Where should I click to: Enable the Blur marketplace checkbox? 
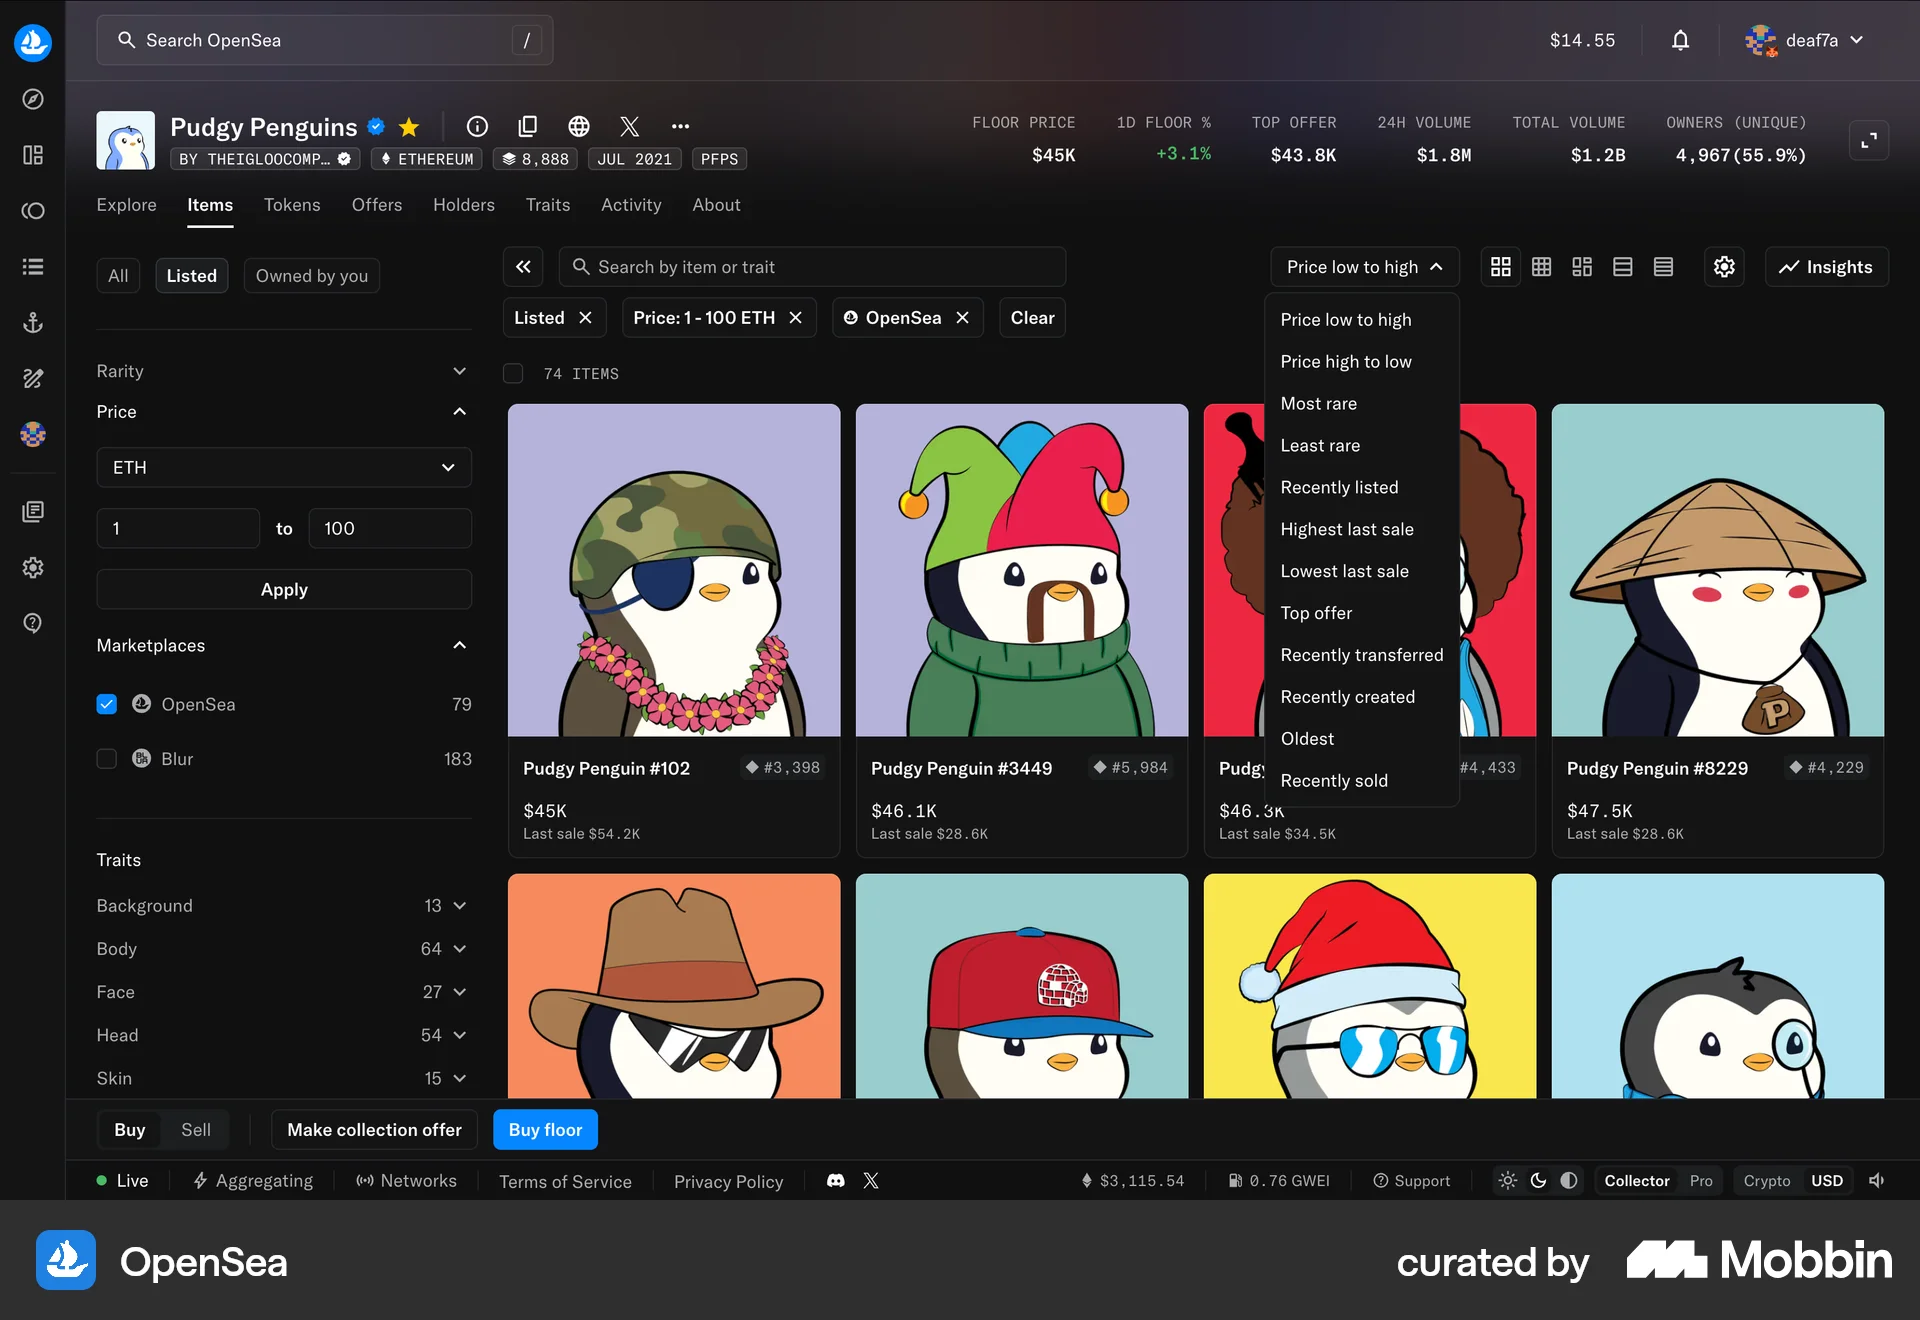click(106, 758)
